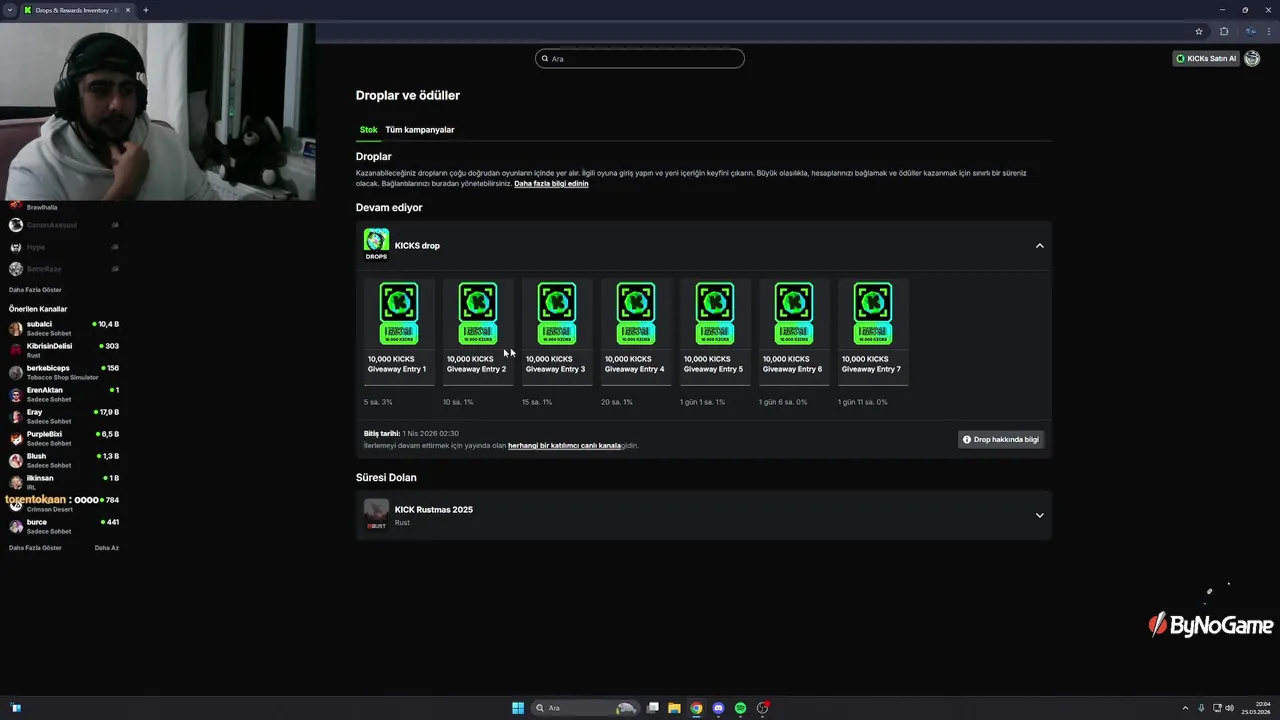Switch to the Stok tab
The width and height of the screenshot is (1280, 720).
pyautogui.click(x=369, y=130)
